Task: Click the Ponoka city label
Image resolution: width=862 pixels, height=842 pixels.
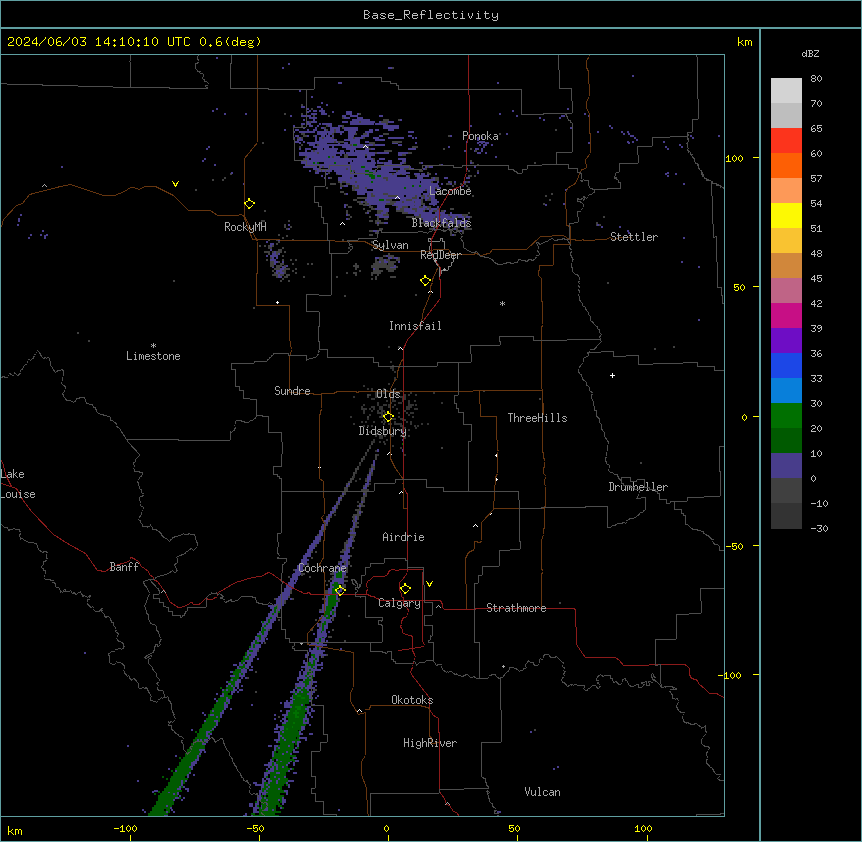Action: (480, 136)
